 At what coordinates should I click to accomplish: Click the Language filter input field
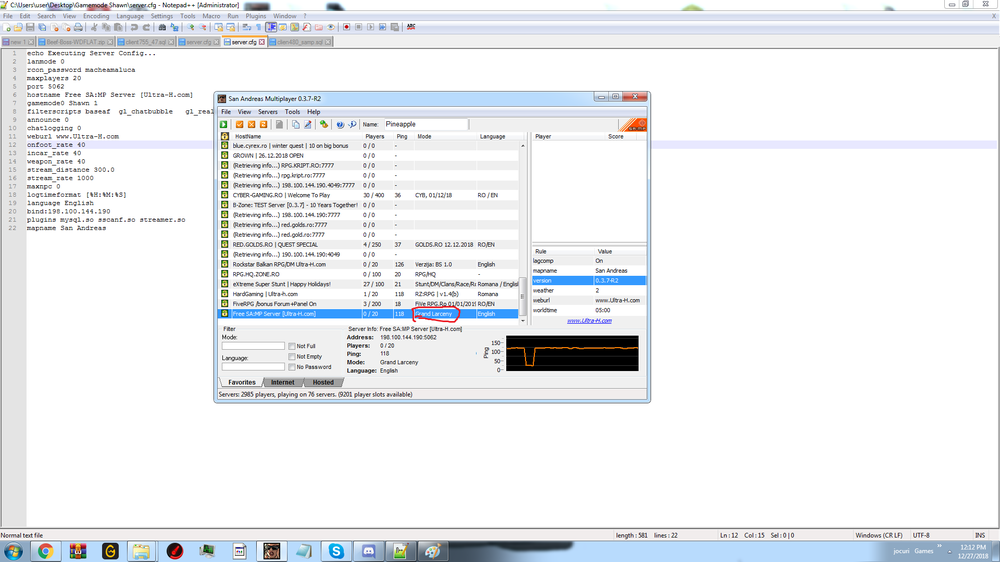click(x=253, y=367)
